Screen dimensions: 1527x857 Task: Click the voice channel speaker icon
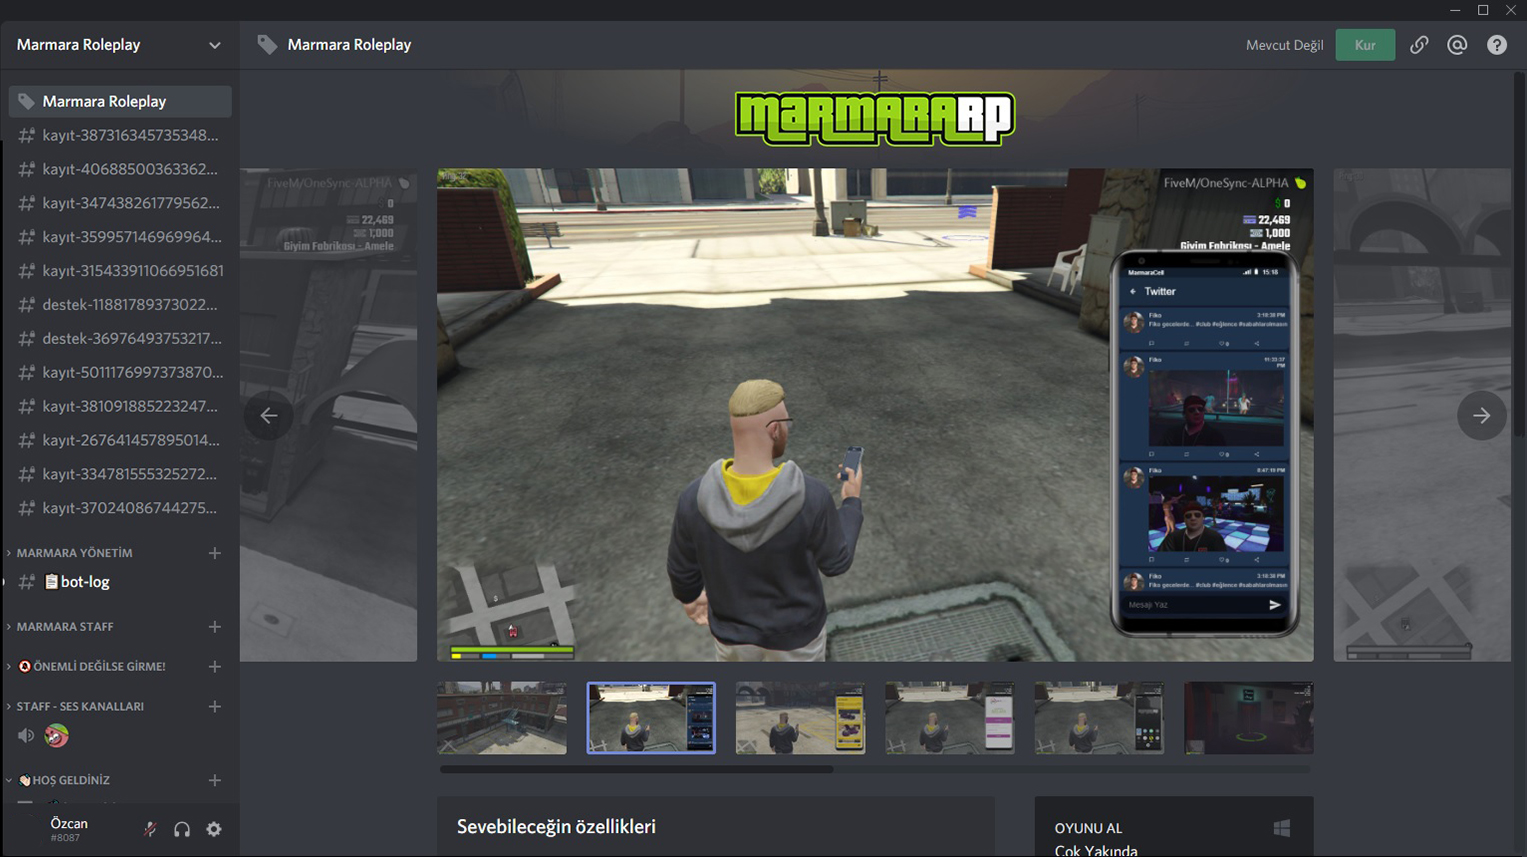(26, 736)
